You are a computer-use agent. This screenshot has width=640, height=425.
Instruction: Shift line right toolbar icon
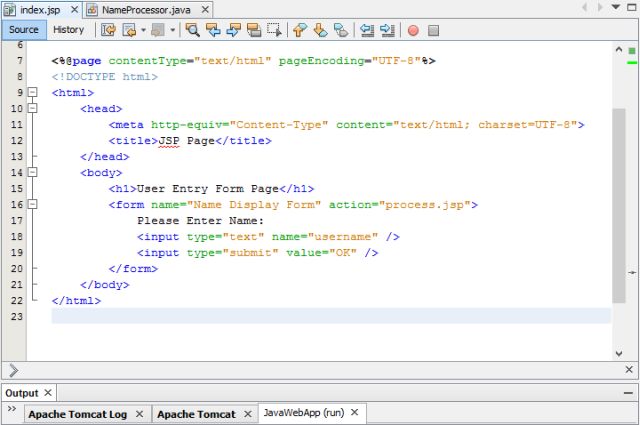[386, 30]
